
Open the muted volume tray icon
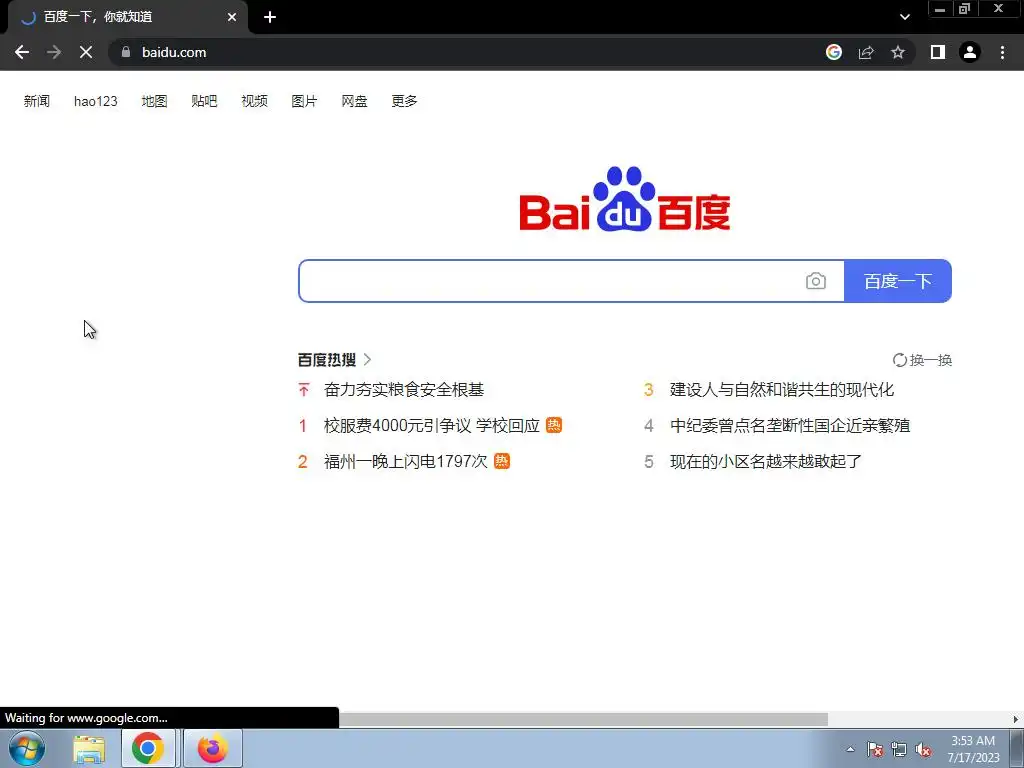tap(923, 749)
